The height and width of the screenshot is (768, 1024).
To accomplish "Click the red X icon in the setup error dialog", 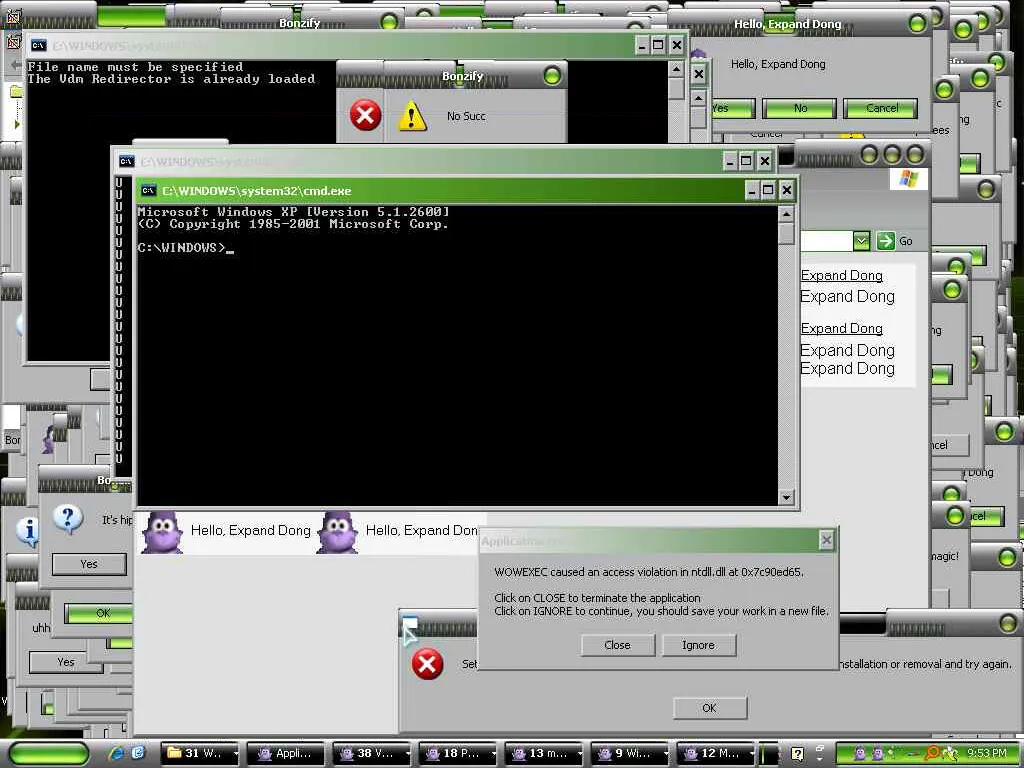I will click(x=427, y=664).
